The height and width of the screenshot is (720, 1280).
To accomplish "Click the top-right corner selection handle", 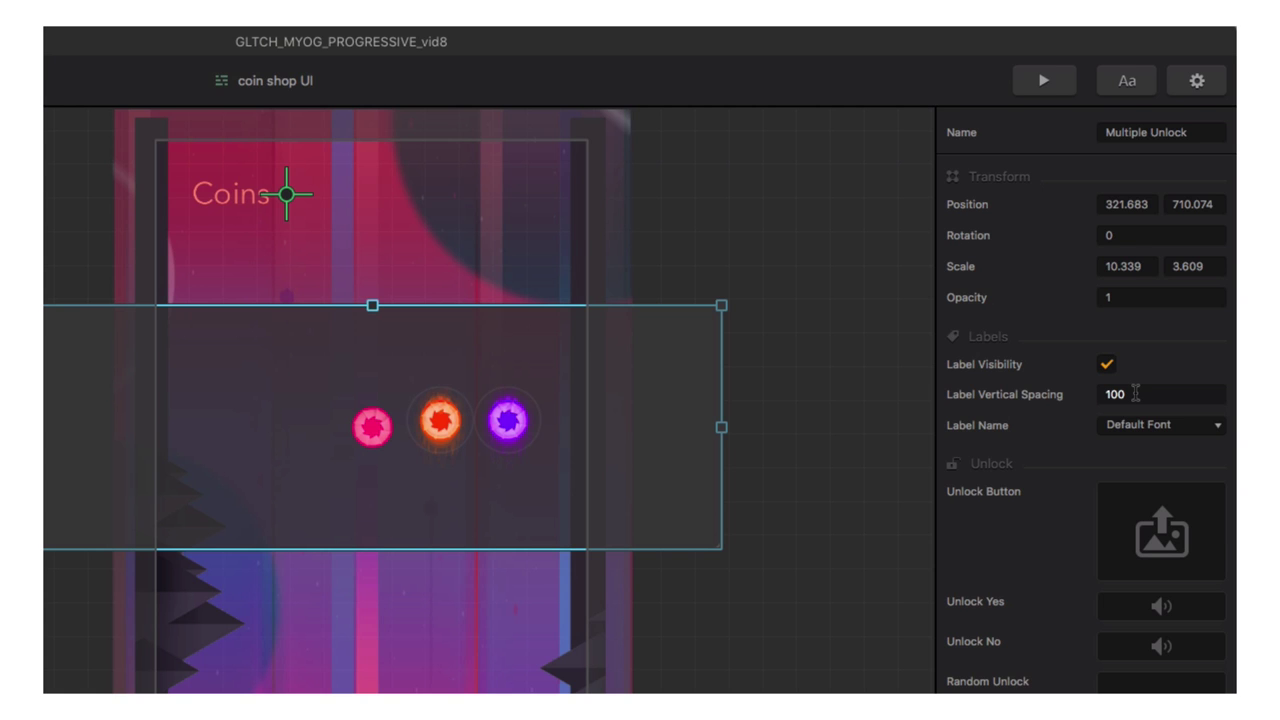I will [x=721, y=305].
